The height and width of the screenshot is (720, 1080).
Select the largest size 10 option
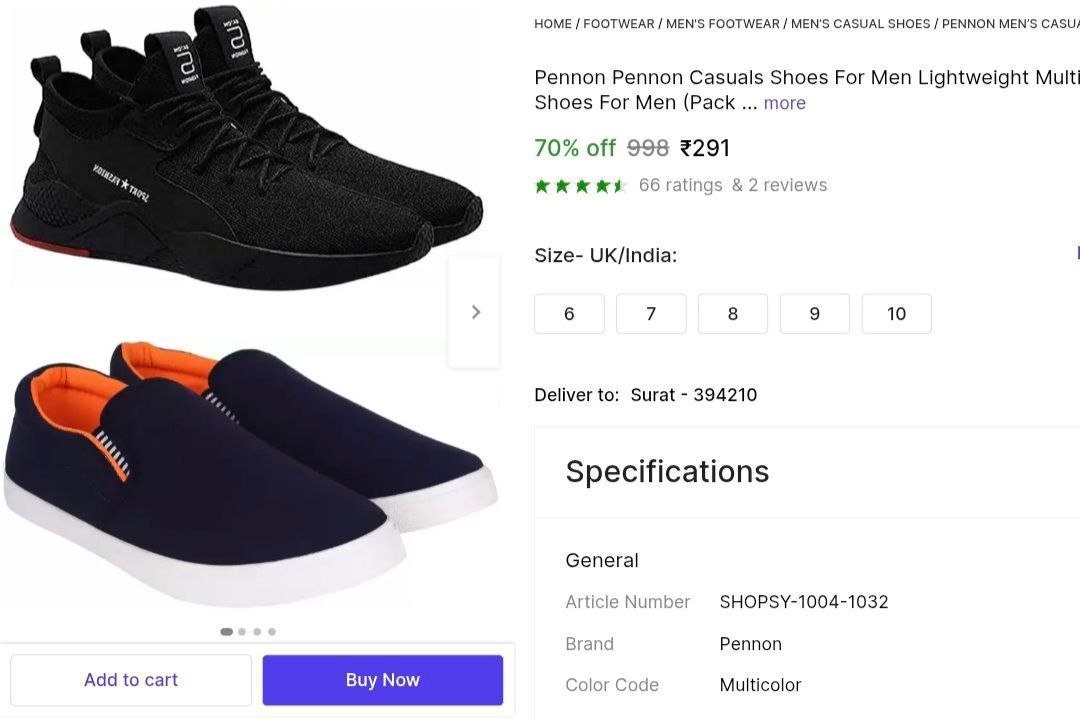897,313
